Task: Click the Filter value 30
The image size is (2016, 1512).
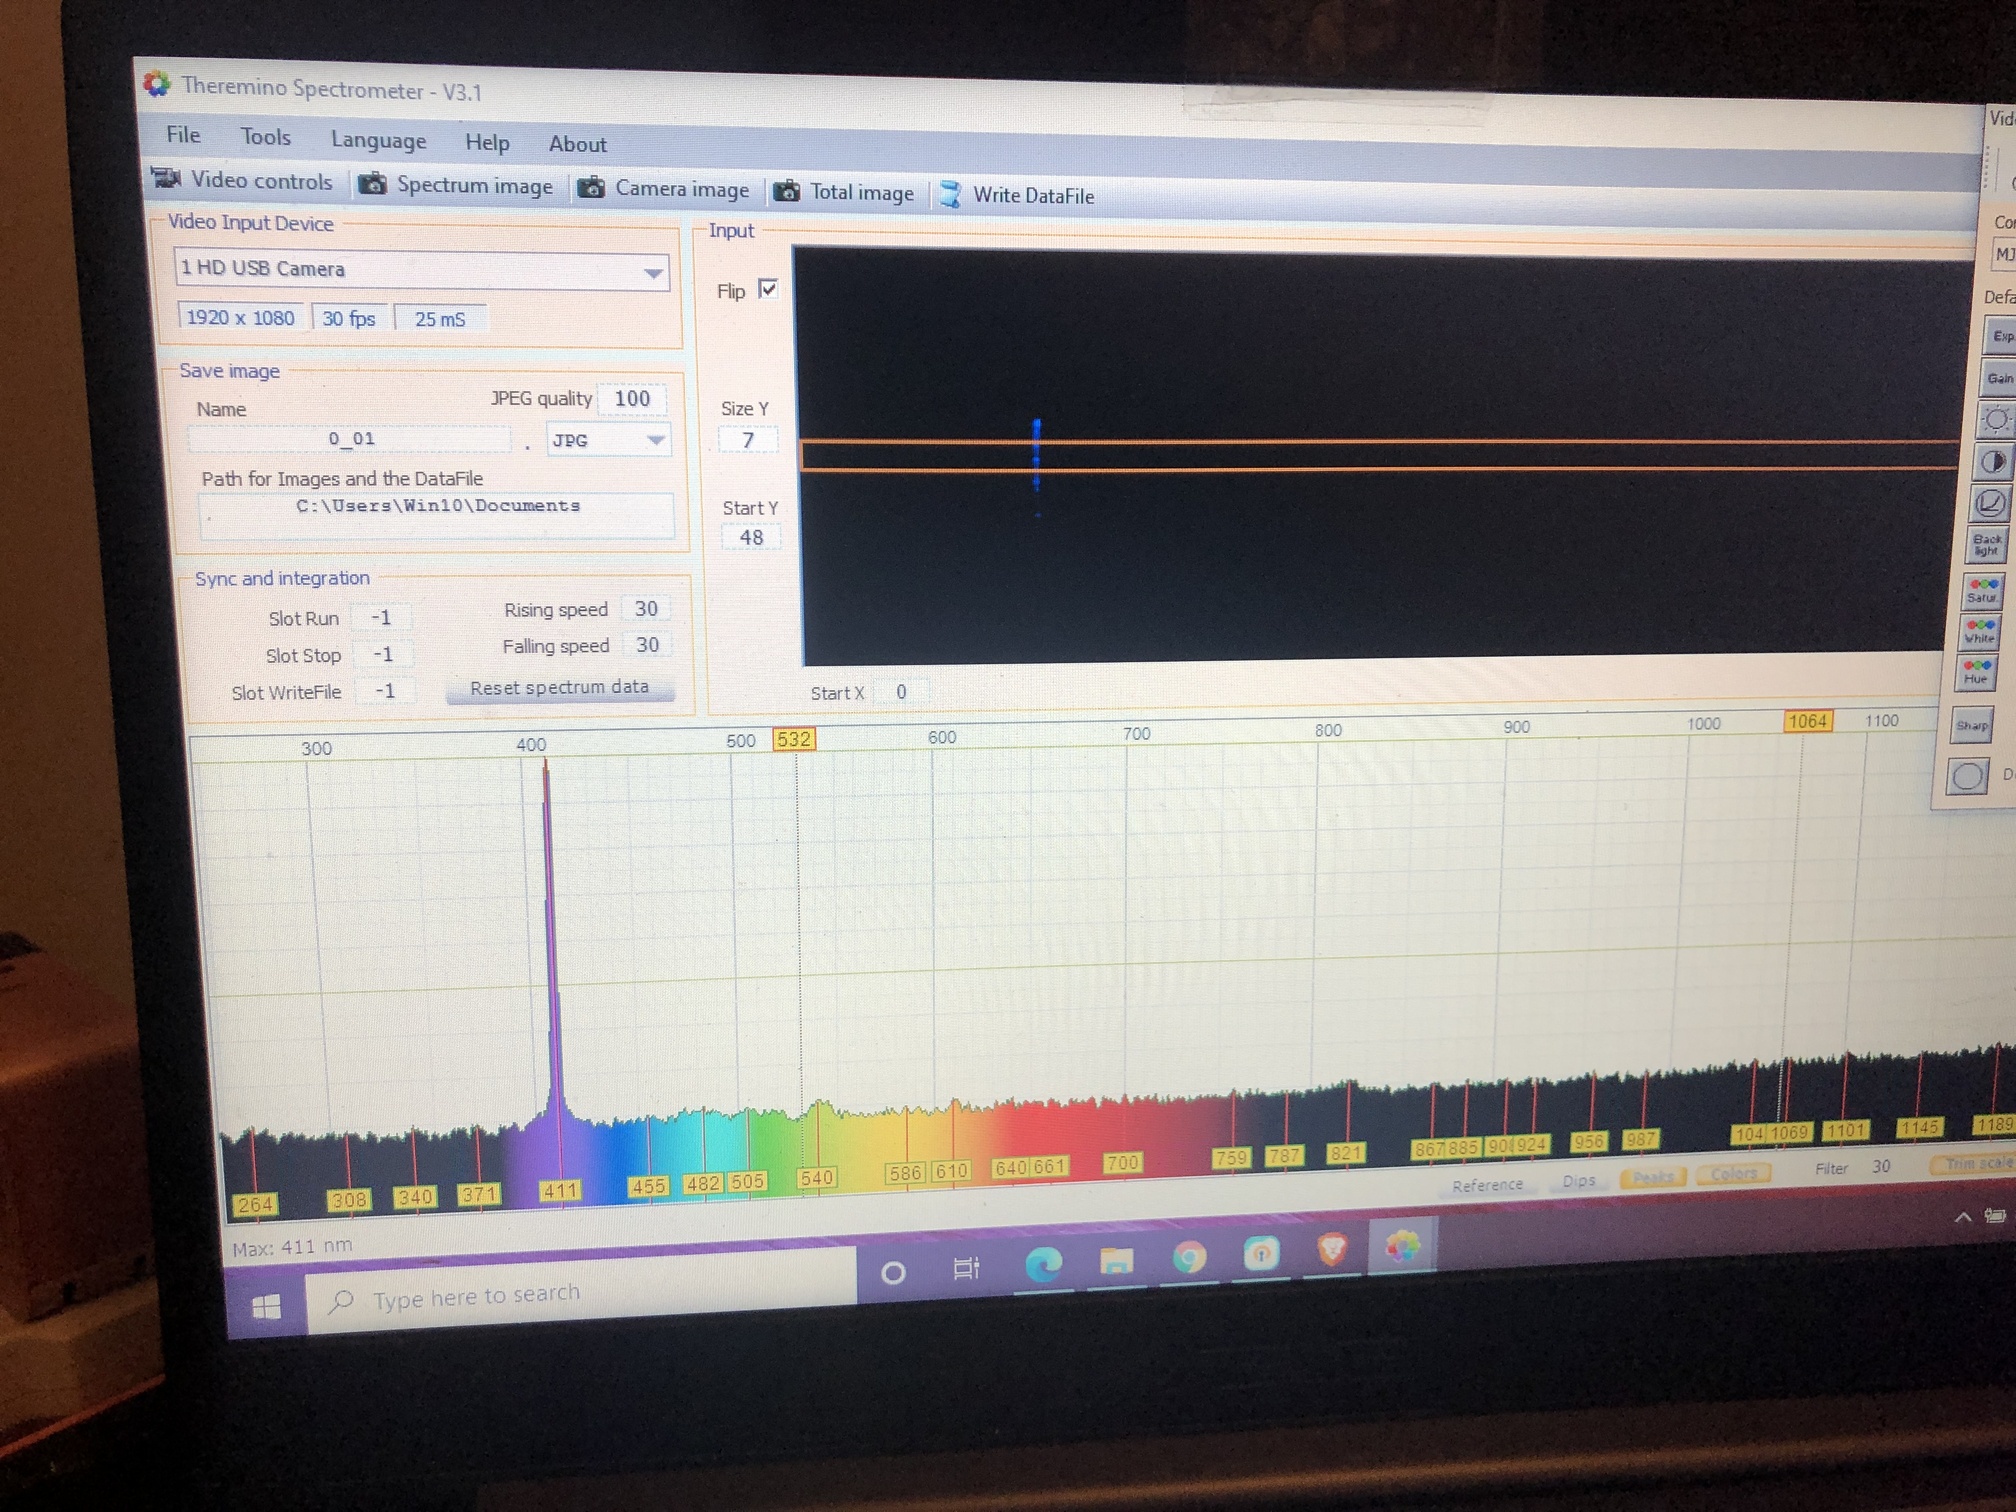Action: pos(1881,1166)
